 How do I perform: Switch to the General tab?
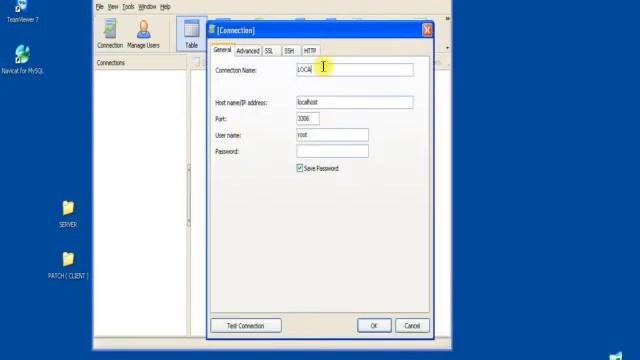pyautogui.click(x=222, y=50)
